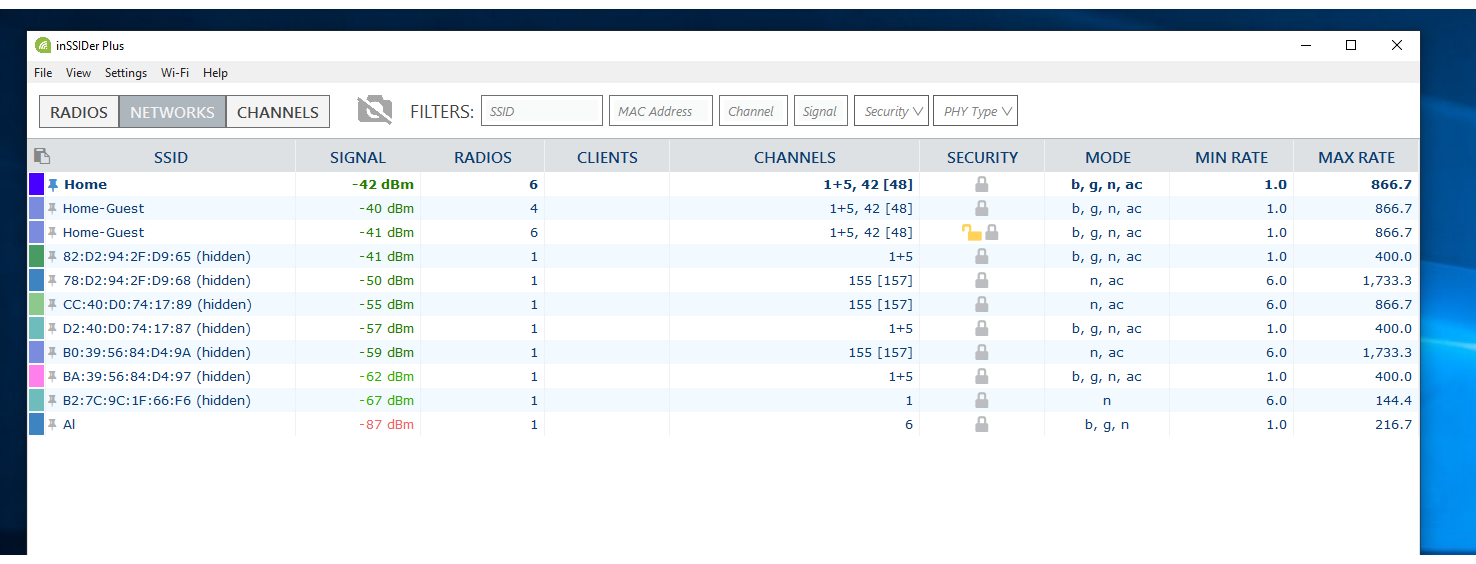Image resolution: width=1476 pixels, height=564 pixels.
Task: Click the pin icon for B2:7C:9C:1F:66:F6
Action: pyautogui.click(x=53, y=401)
